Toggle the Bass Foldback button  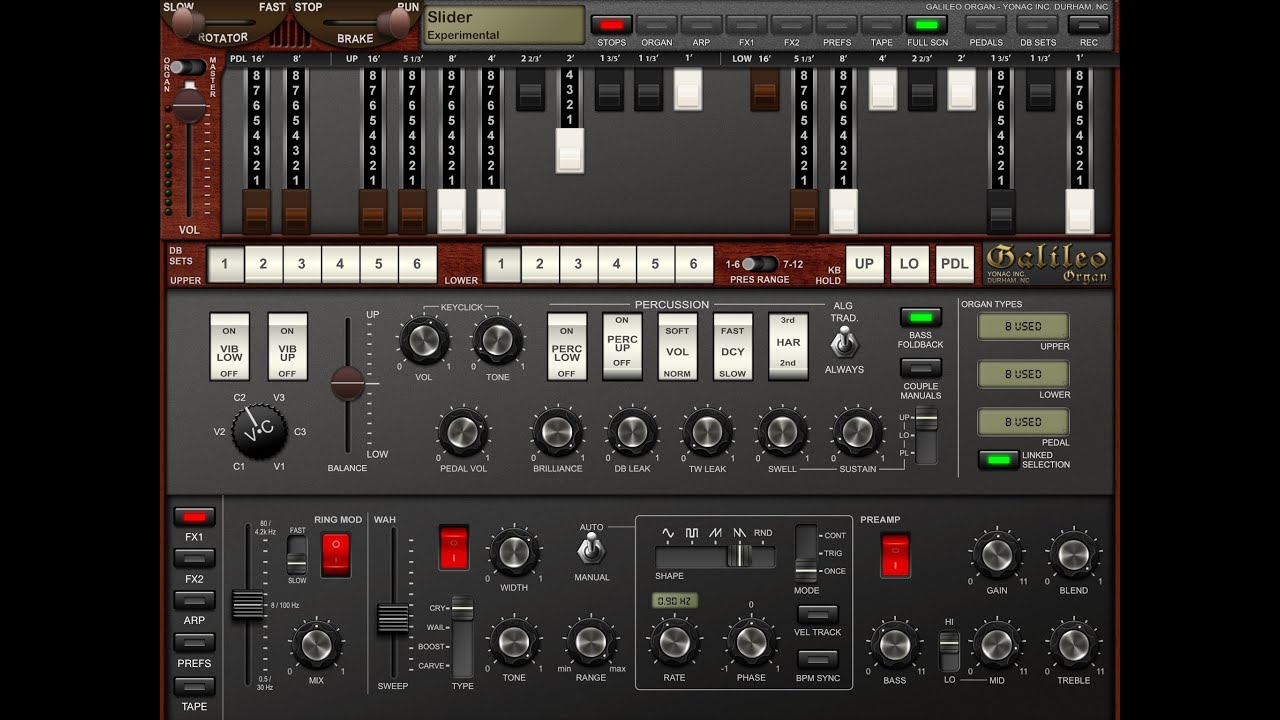[920, 318]
